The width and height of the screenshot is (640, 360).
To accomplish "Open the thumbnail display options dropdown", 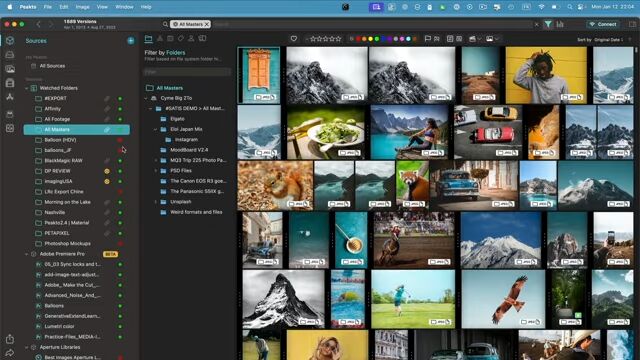I will (x=492, y=39).
